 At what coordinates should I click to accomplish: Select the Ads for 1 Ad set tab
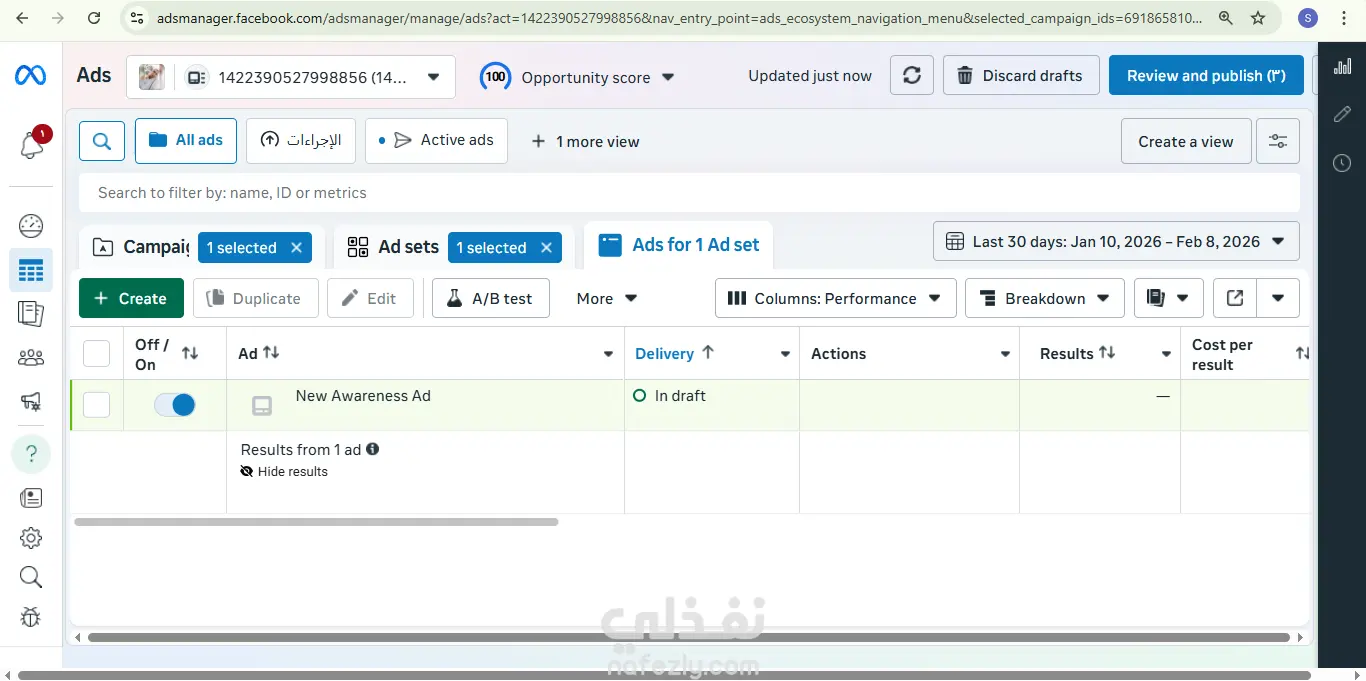[x=678, y=245]
